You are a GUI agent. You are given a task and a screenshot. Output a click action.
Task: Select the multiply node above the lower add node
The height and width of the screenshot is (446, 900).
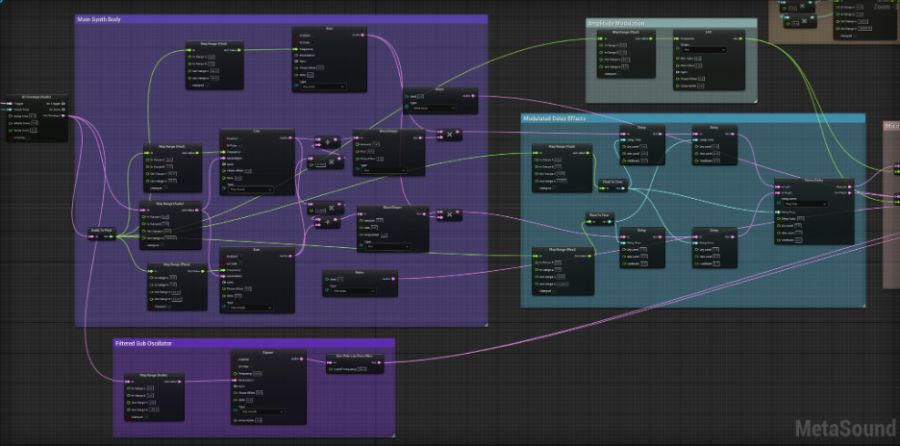point(326,208)
